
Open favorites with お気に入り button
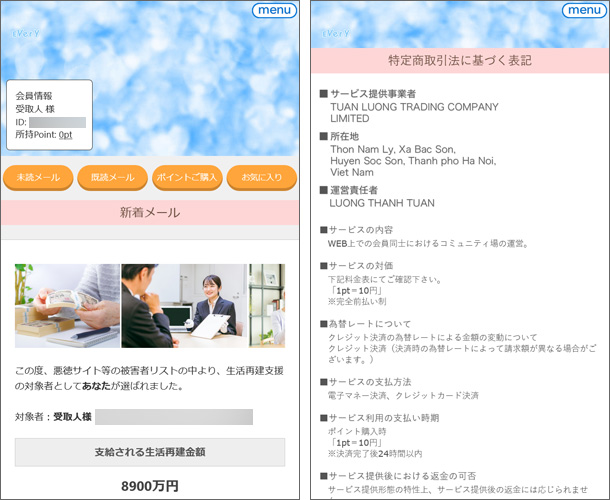pos(261,177)
